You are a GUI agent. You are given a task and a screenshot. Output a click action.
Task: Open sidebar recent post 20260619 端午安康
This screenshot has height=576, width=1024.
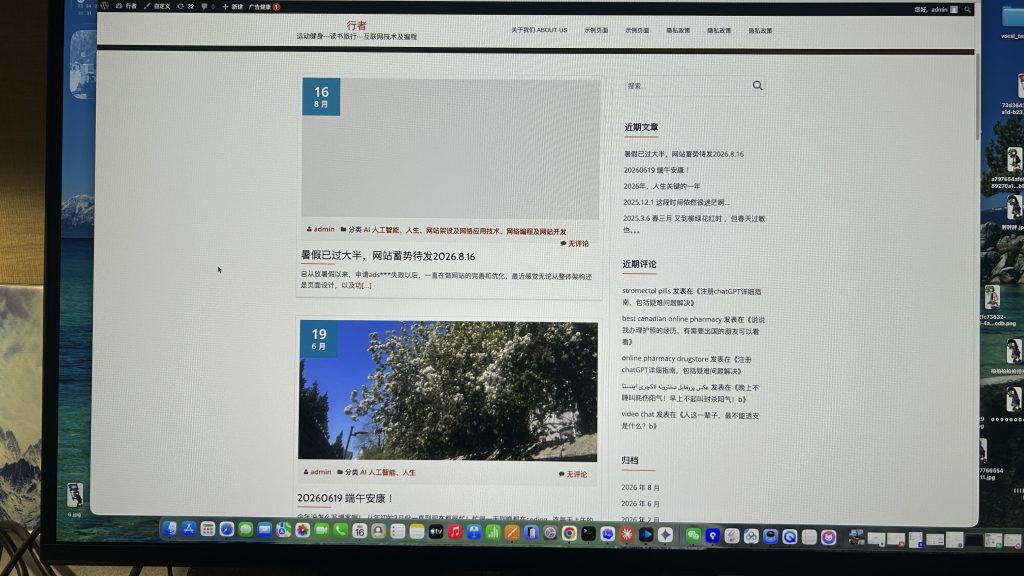(x=656, y=170)
